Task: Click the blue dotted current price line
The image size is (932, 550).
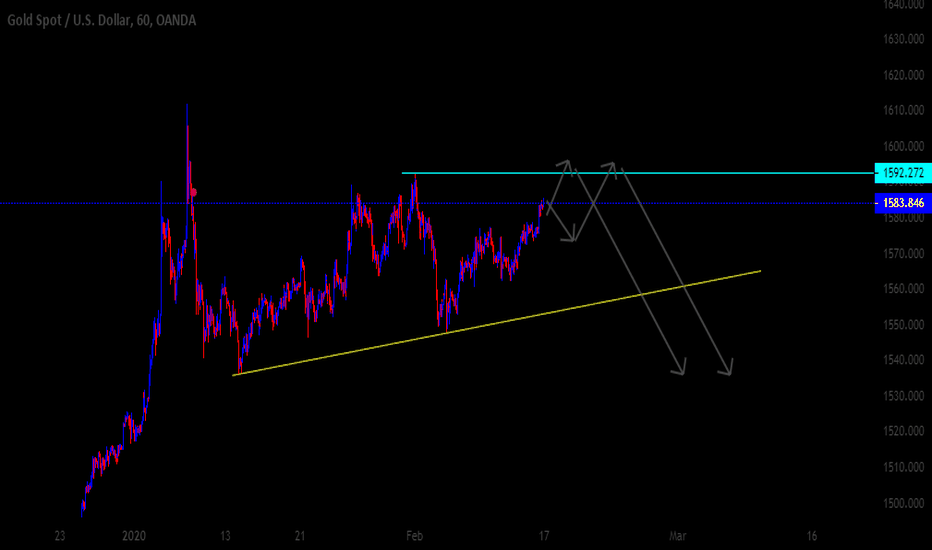Action: coord(437,203)
